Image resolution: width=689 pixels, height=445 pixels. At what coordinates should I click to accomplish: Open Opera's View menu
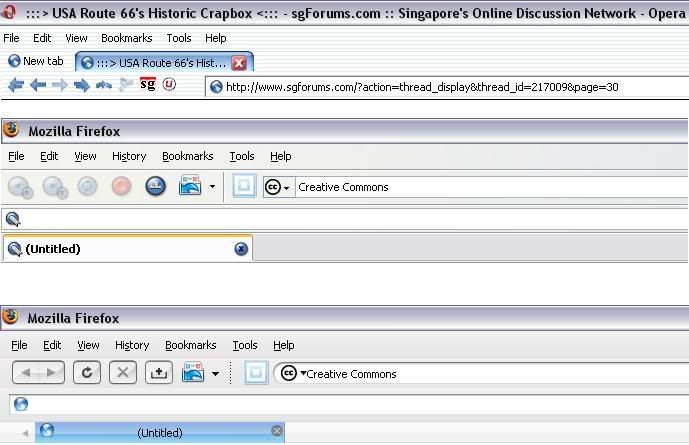[76, 38]
